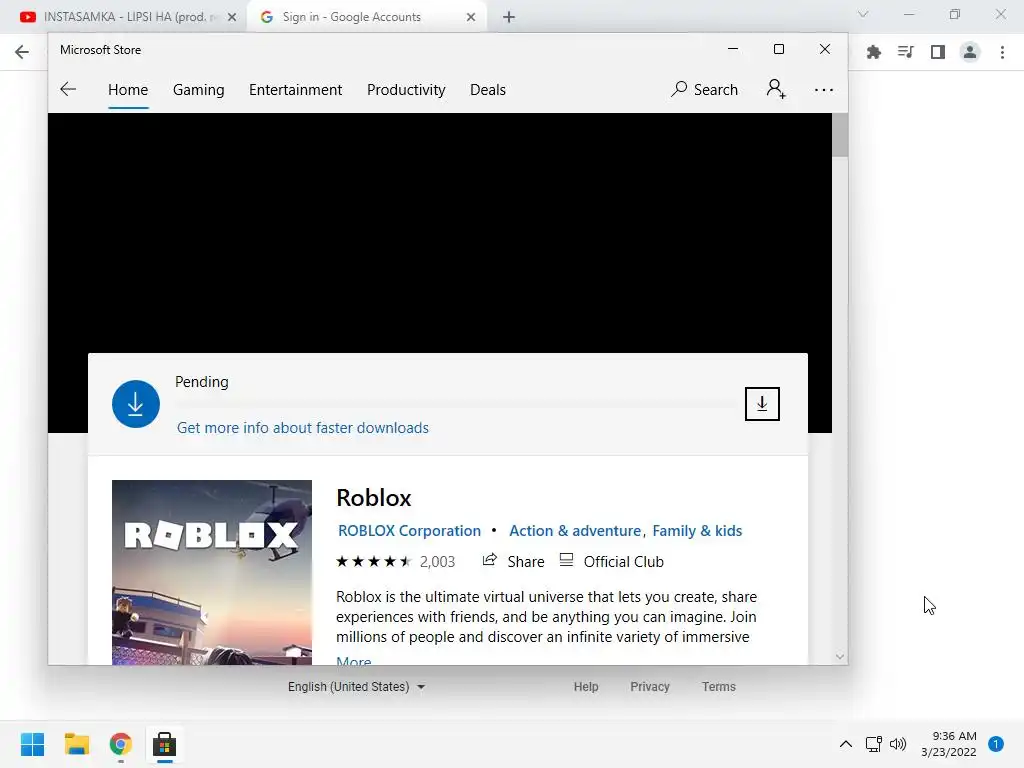Open English (United States) language dropdown
Image resolution: width=1024 pixels, height=768 pixels.
coord(357,686)
